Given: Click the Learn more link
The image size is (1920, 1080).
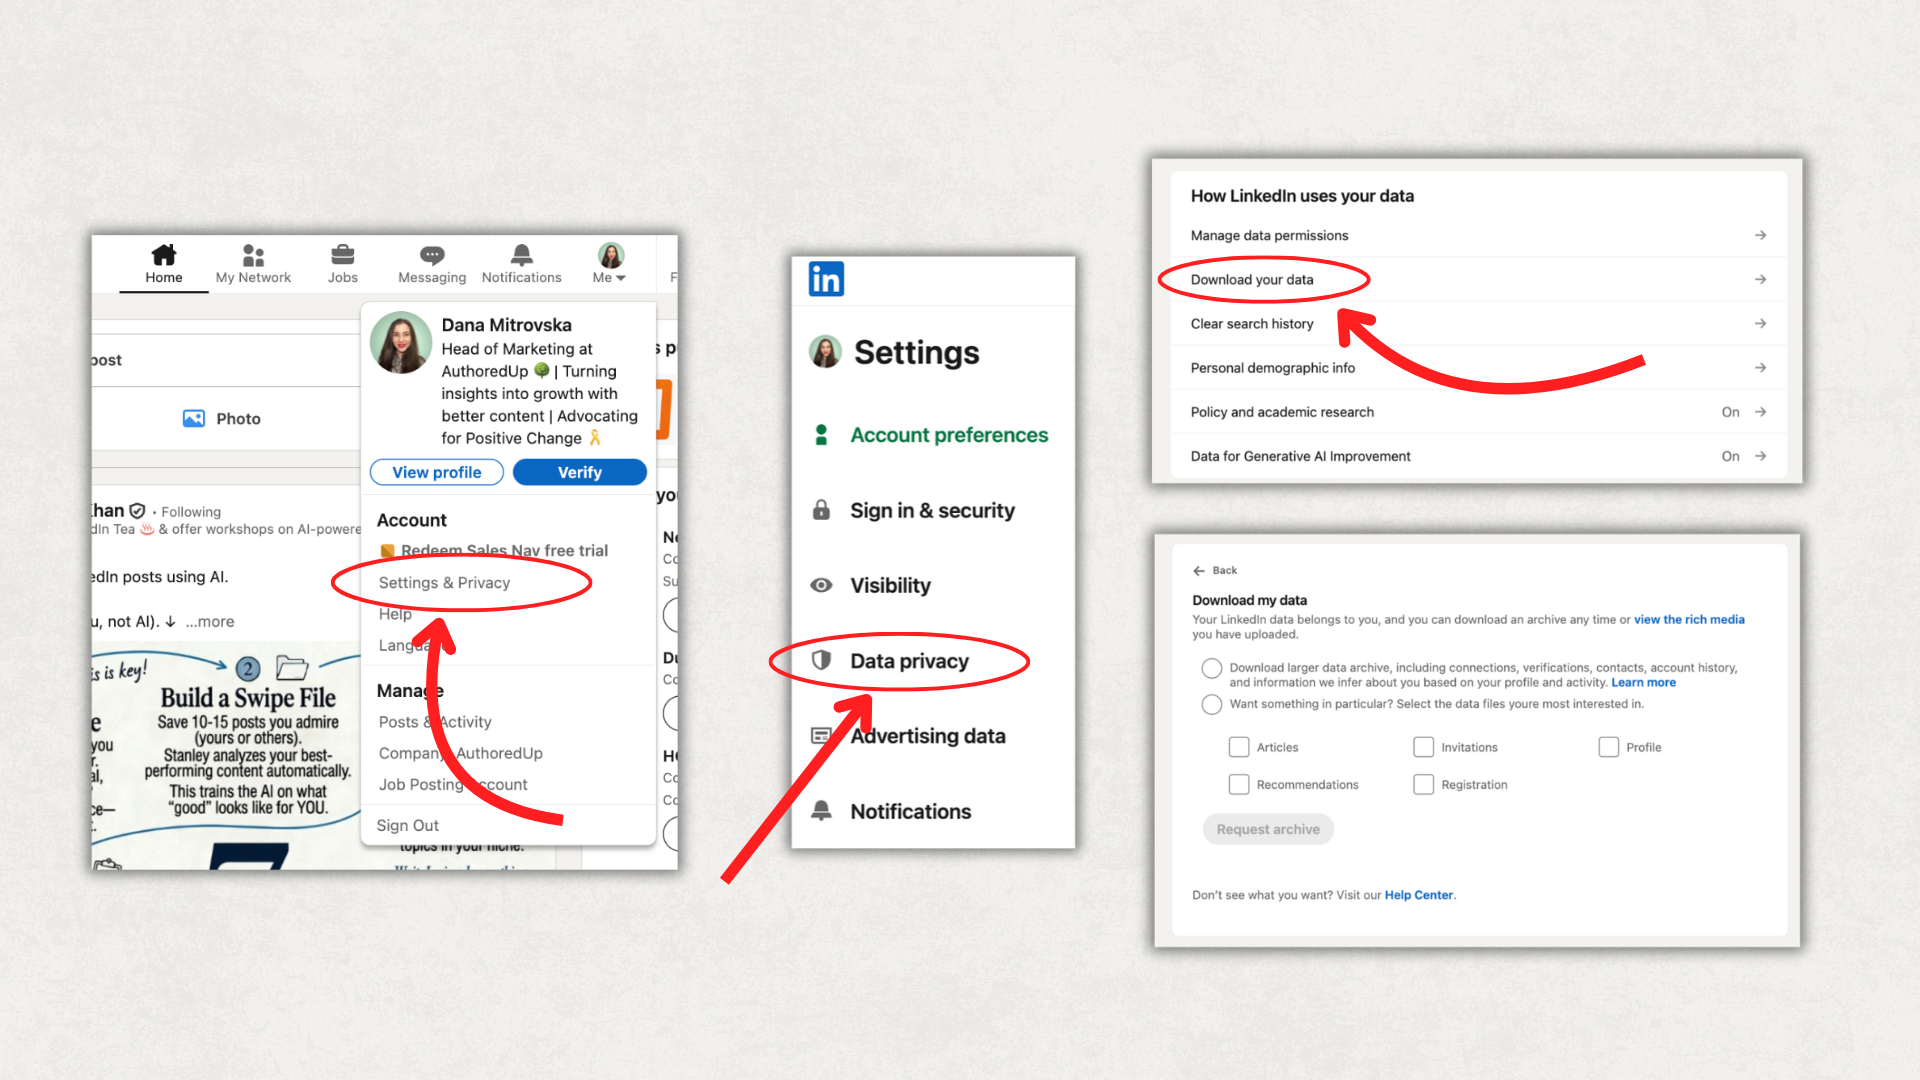Looking at the screenshot, I should 1643,683.
